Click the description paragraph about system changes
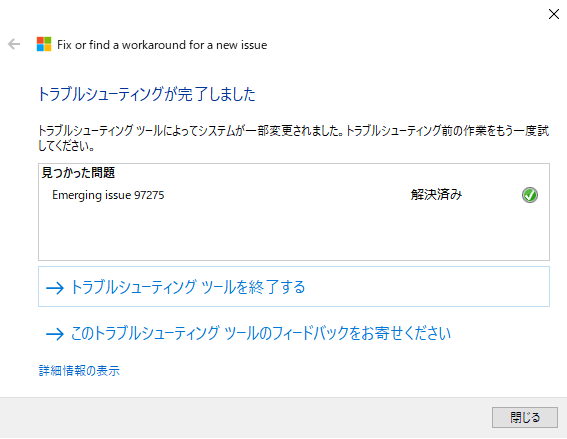The width and height of the screenshot is (567, 439). [294, 138]
